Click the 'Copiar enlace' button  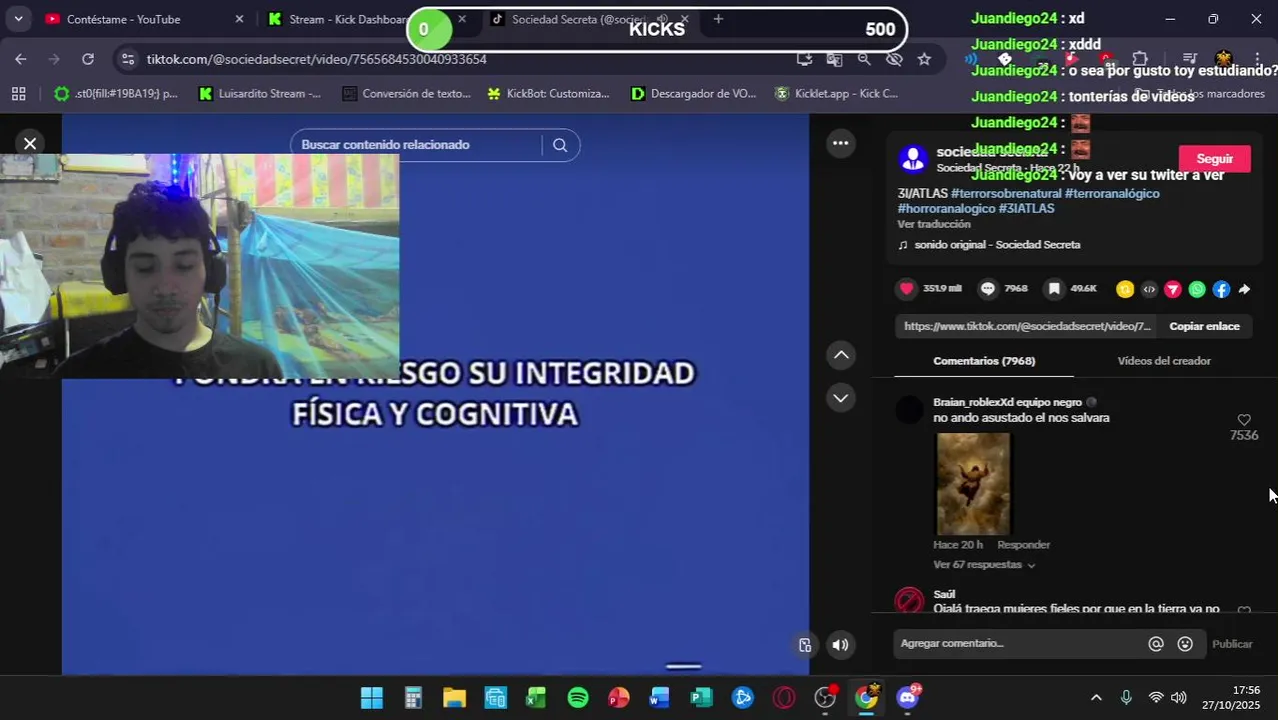pyautogui.click(x=1204, y=326)
